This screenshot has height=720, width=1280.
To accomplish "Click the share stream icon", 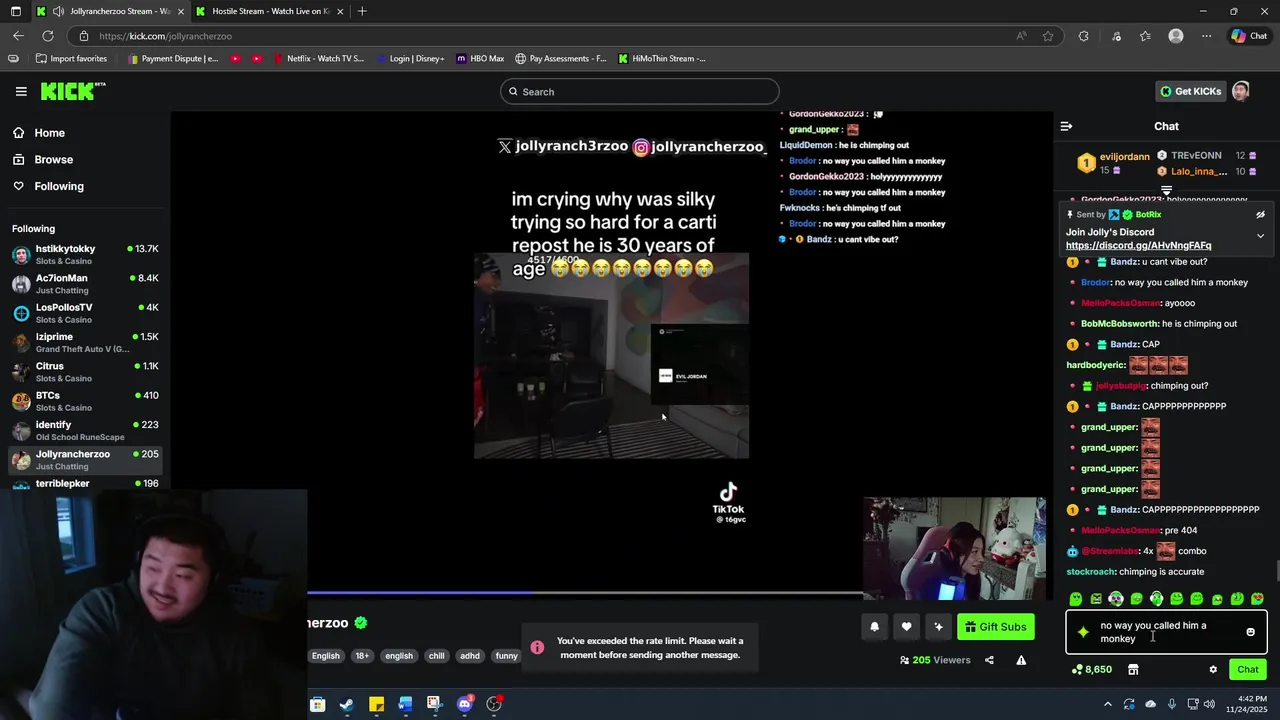I will pos(989,660).
